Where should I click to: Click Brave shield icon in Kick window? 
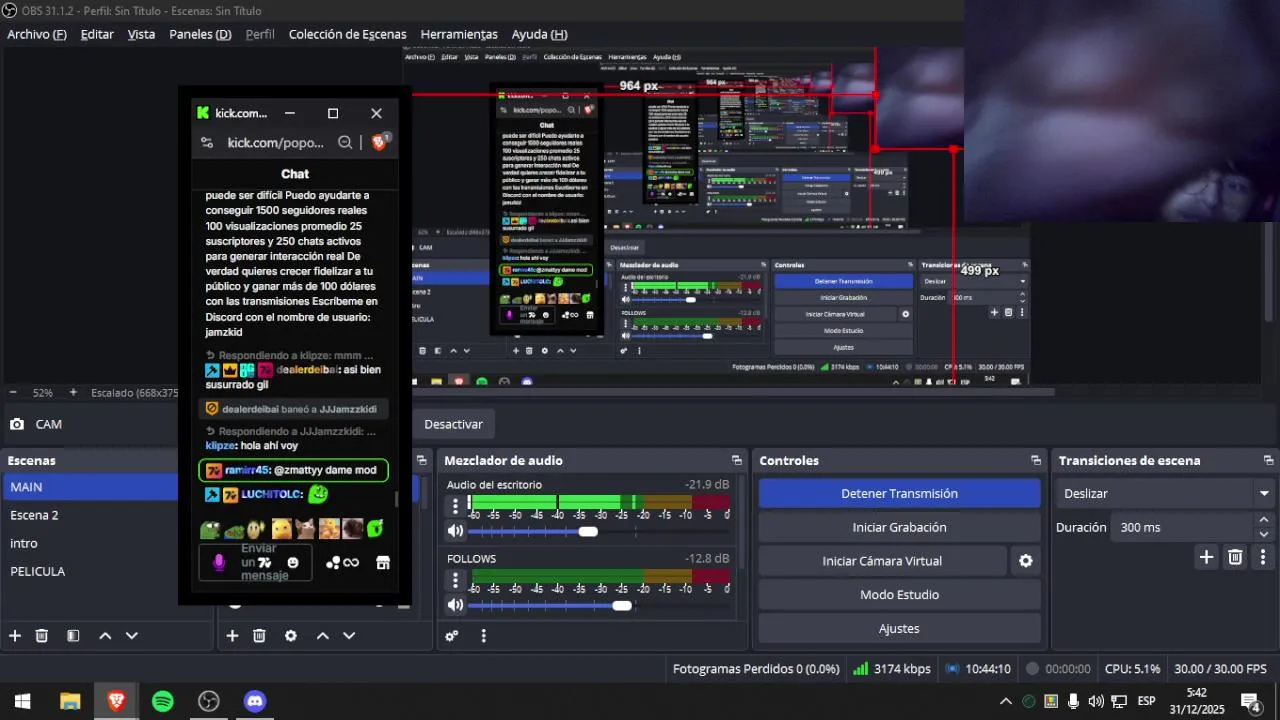tap(379, 142)
